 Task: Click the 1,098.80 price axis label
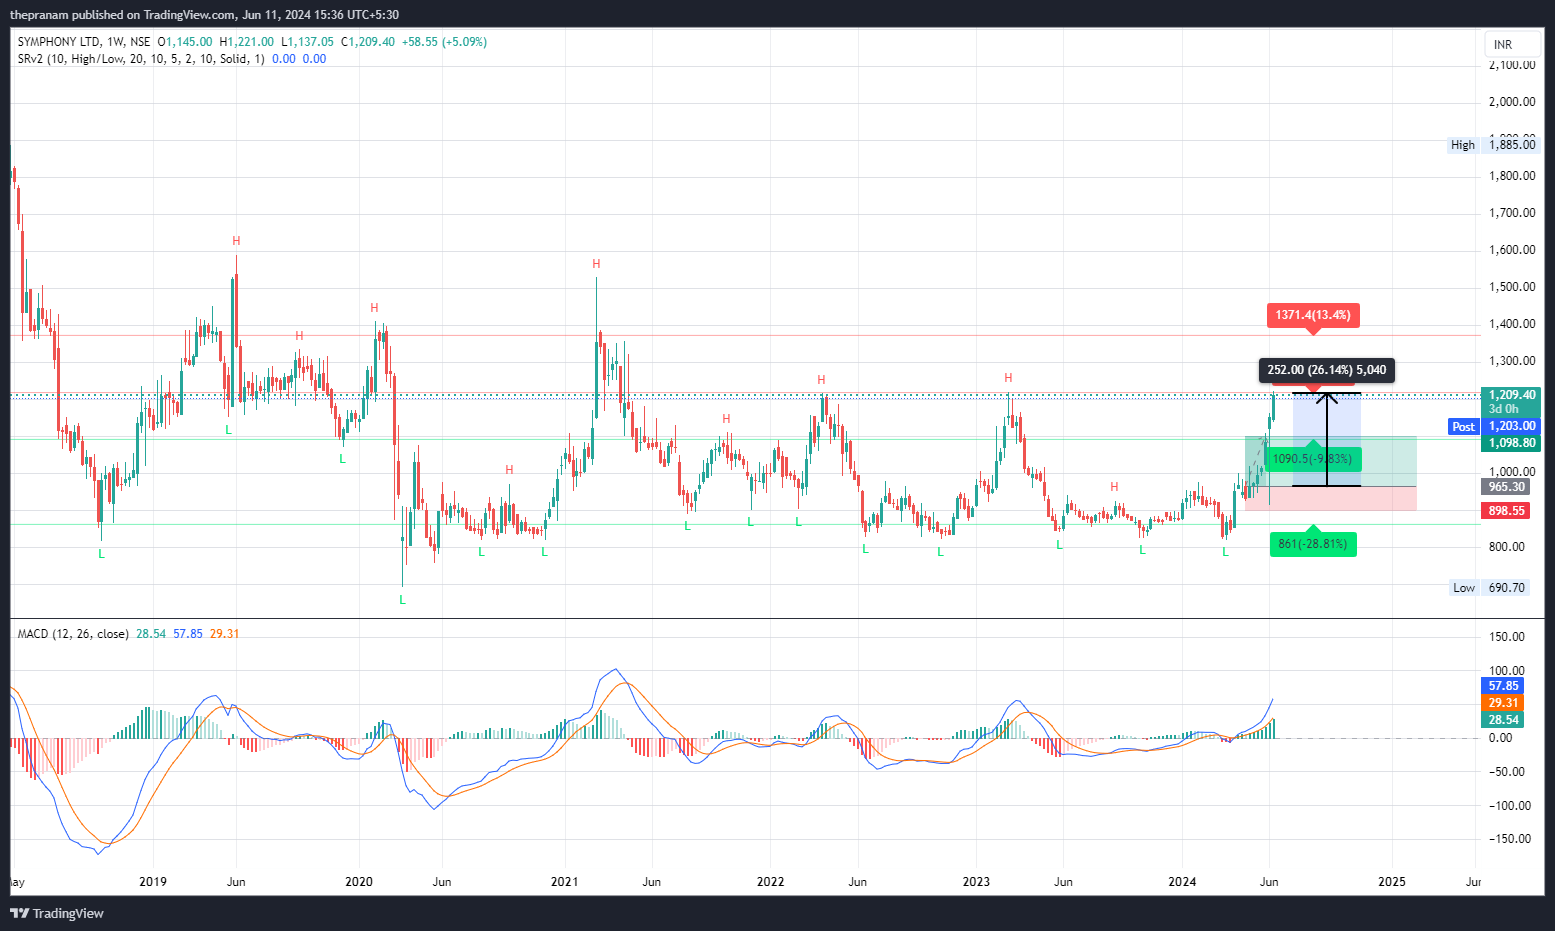(x=1510, y=443)
